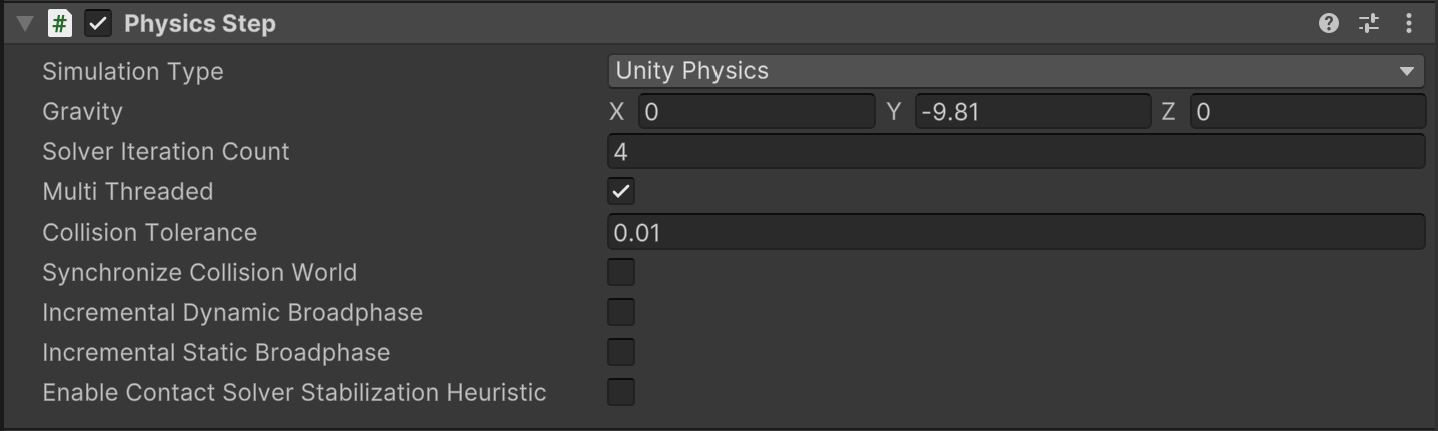
Task: Click the Gravity Z input field
Action: click(x=1306, y=112)
